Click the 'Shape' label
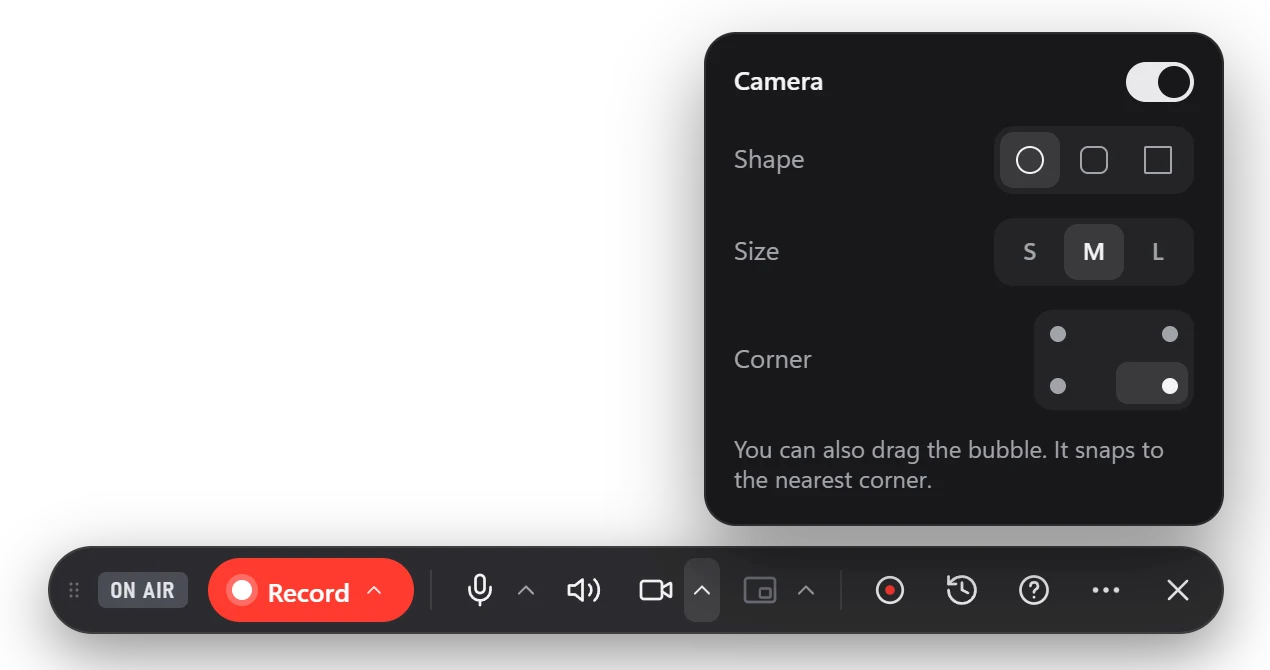Screen dimensions: 1270x670 (769, 160)
